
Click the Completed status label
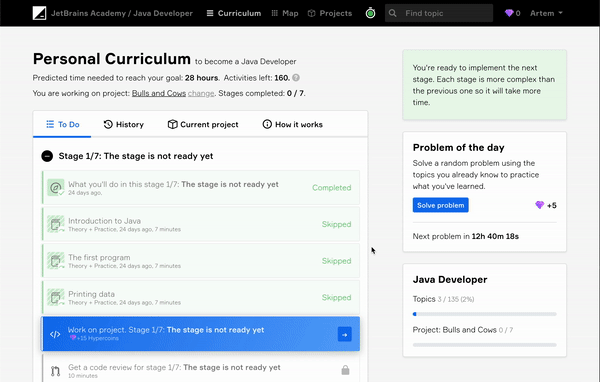tap(331, 188)
